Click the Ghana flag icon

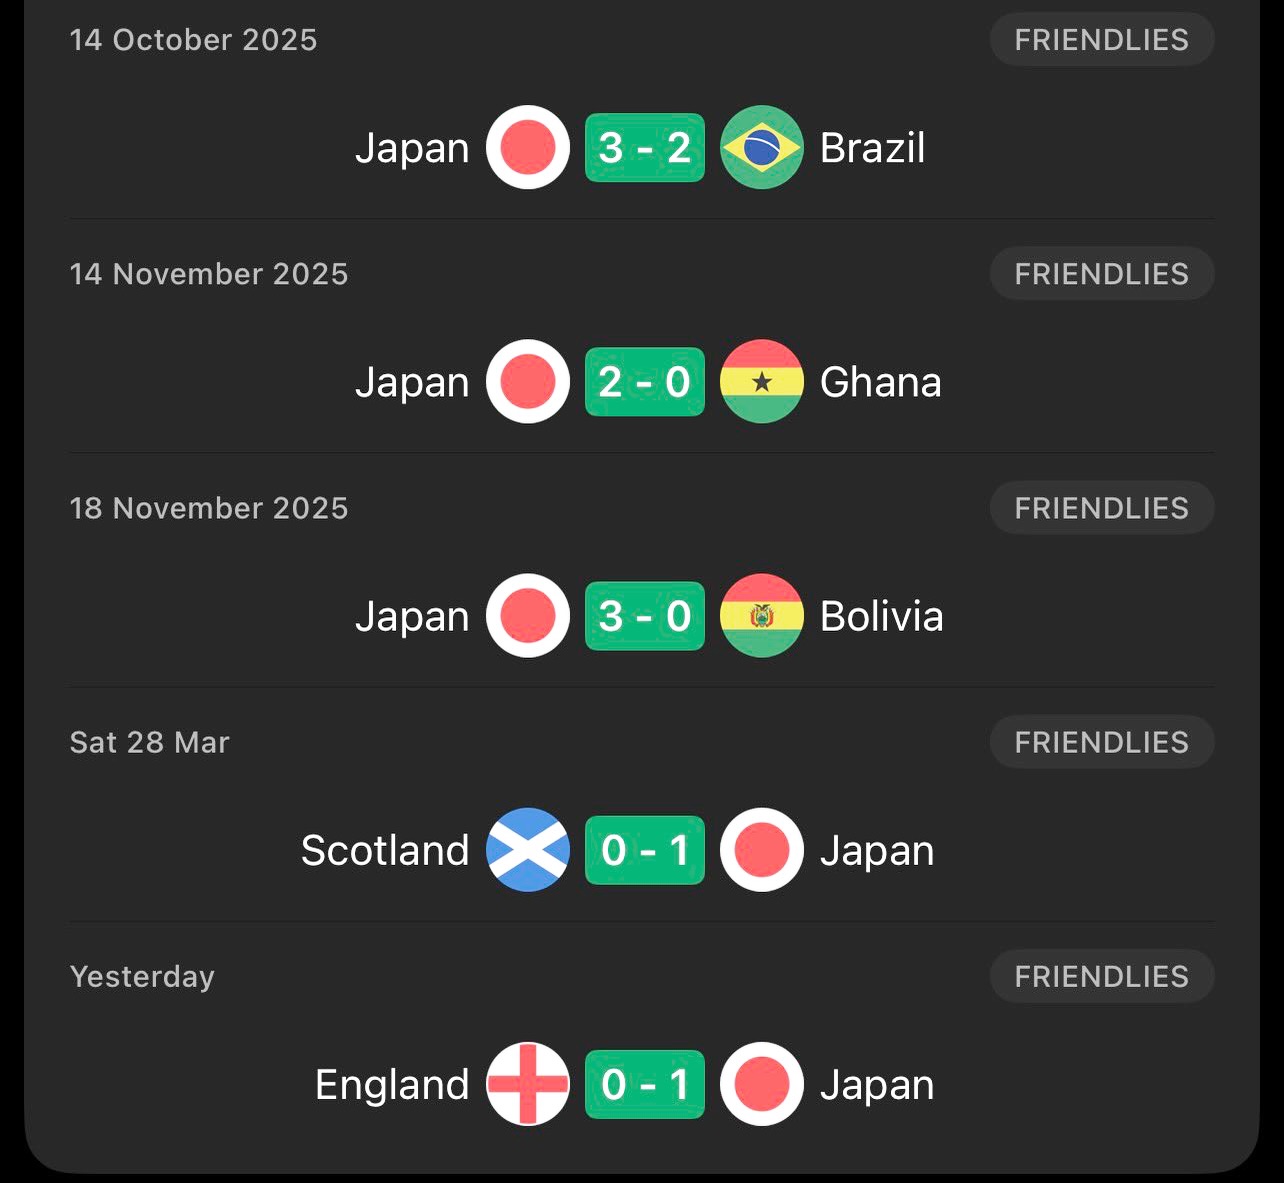761,381
